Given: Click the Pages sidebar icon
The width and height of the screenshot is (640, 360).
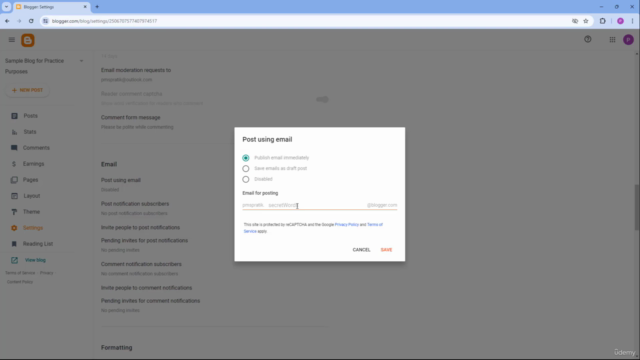Looking at the screenshot, I should pyautogui.click(x=14, y=180).
